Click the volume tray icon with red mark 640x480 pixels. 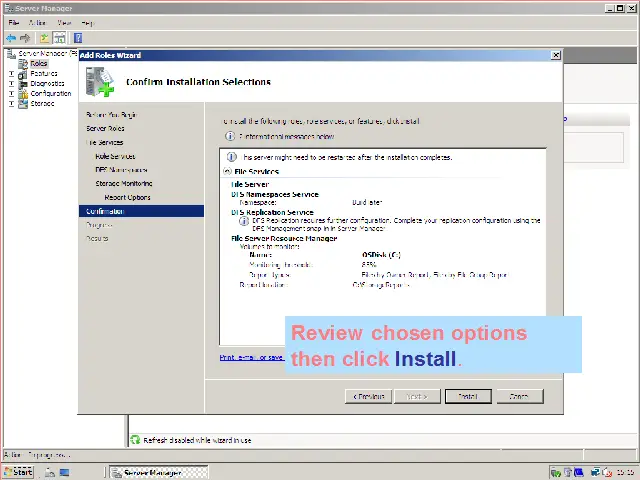607,473
